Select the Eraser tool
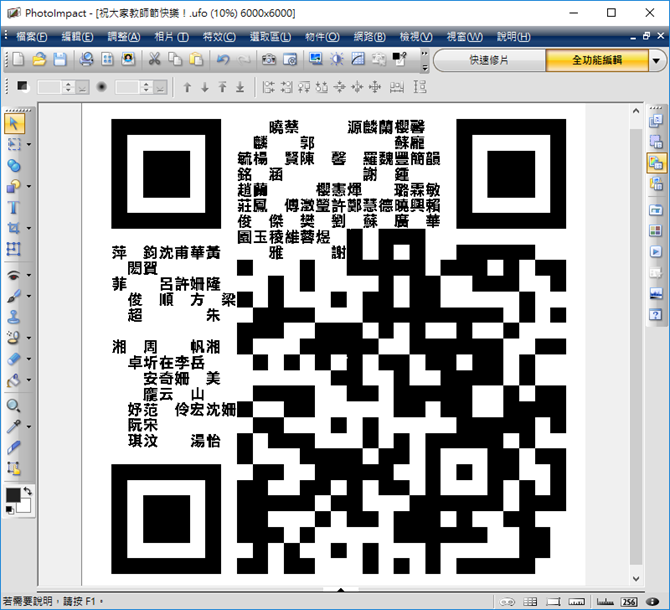Image resolution: width=670 pixels, height=610 pixels. (14, 359)
